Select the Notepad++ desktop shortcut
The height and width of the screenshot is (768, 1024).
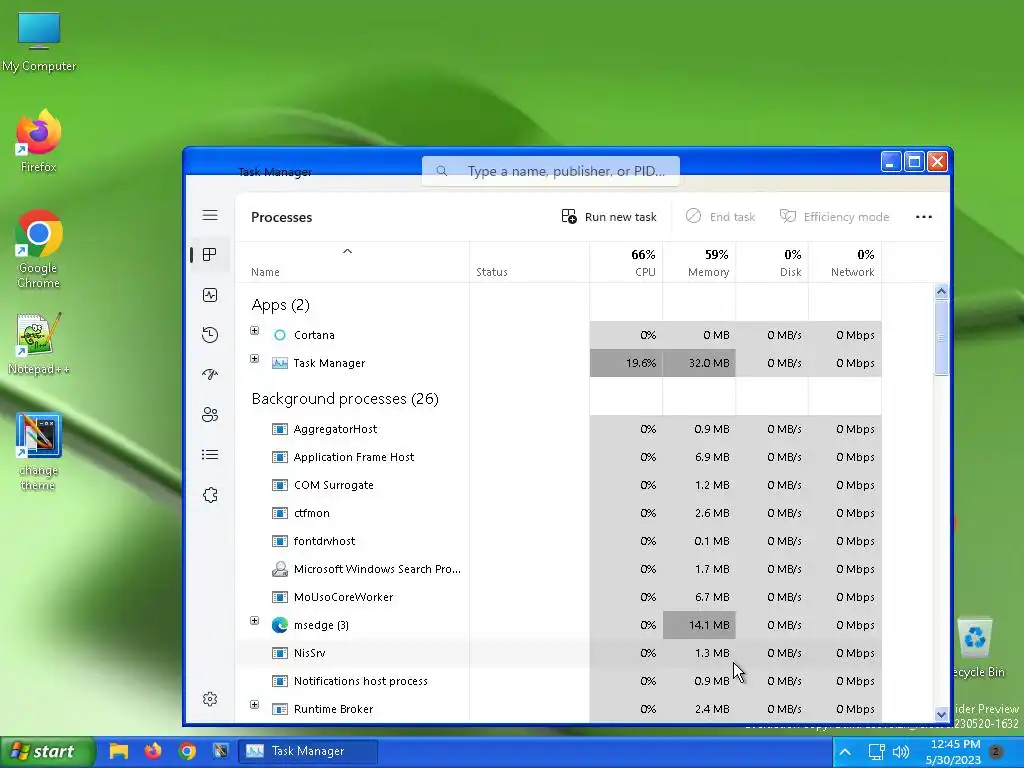(39, 344)
